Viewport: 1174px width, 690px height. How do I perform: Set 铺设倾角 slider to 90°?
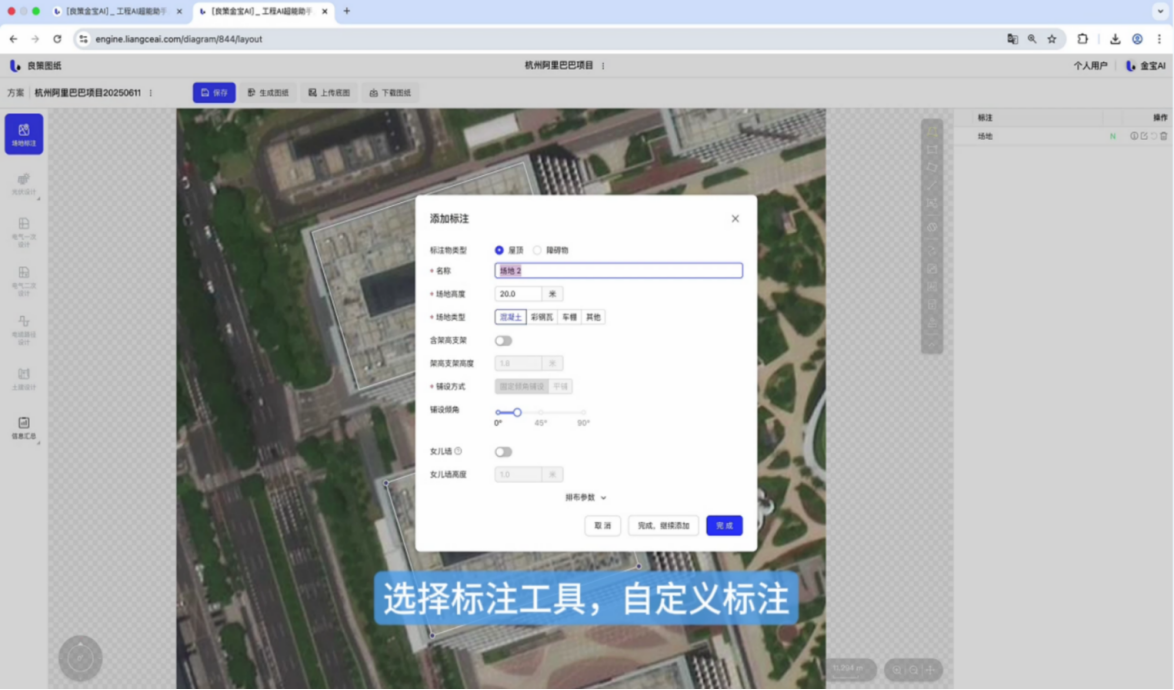[x=583, y=412]
